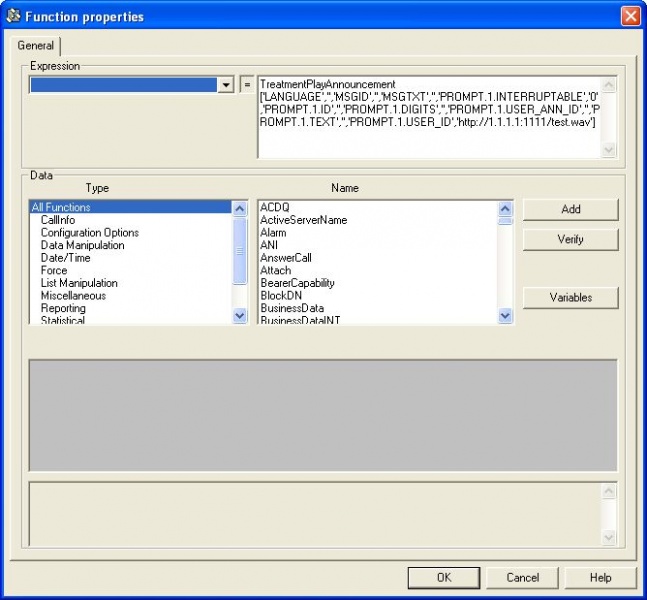
Task: Confirm the dialog with OK
Action: pyautogui.click(x=443, y=577)
